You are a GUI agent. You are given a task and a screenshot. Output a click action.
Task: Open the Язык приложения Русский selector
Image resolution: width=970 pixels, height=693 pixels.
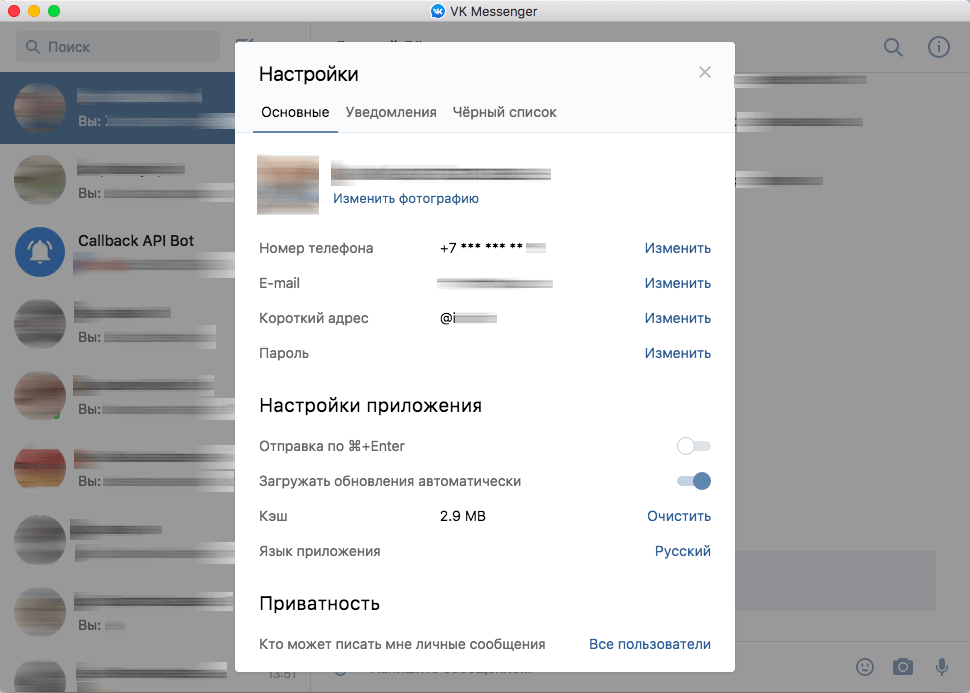coord(682,551)
